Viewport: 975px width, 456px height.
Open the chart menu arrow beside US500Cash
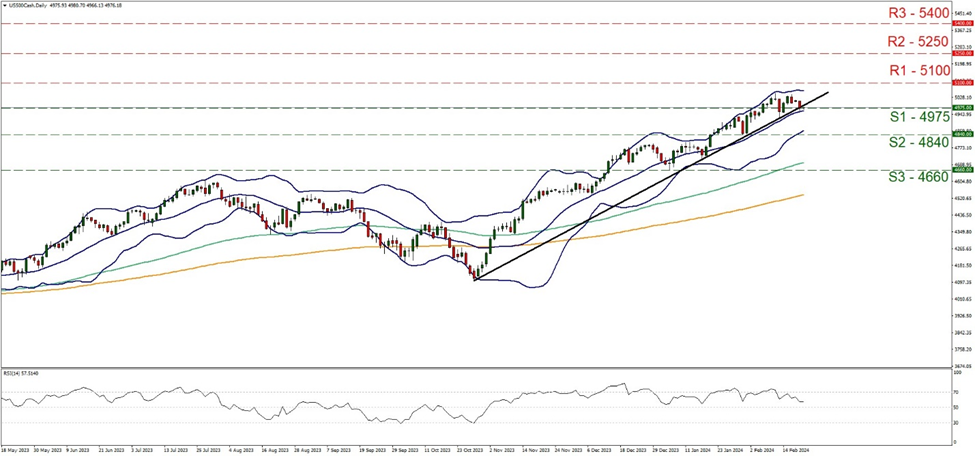pos(4,4)
